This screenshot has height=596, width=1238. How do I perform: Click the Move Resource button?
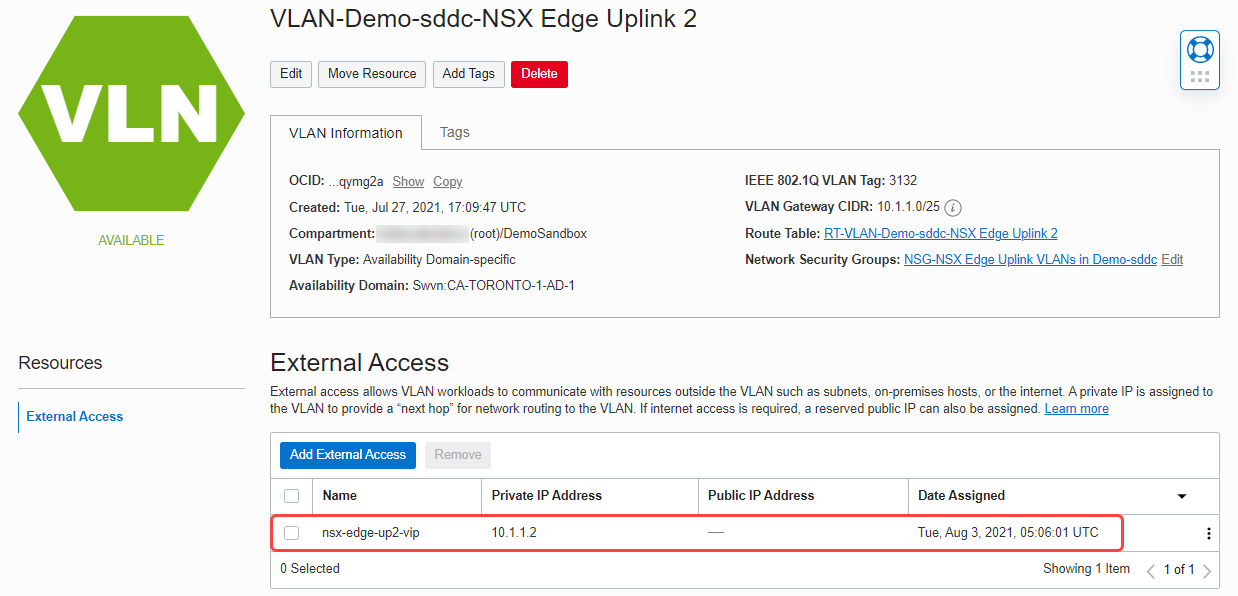(371, 73)
